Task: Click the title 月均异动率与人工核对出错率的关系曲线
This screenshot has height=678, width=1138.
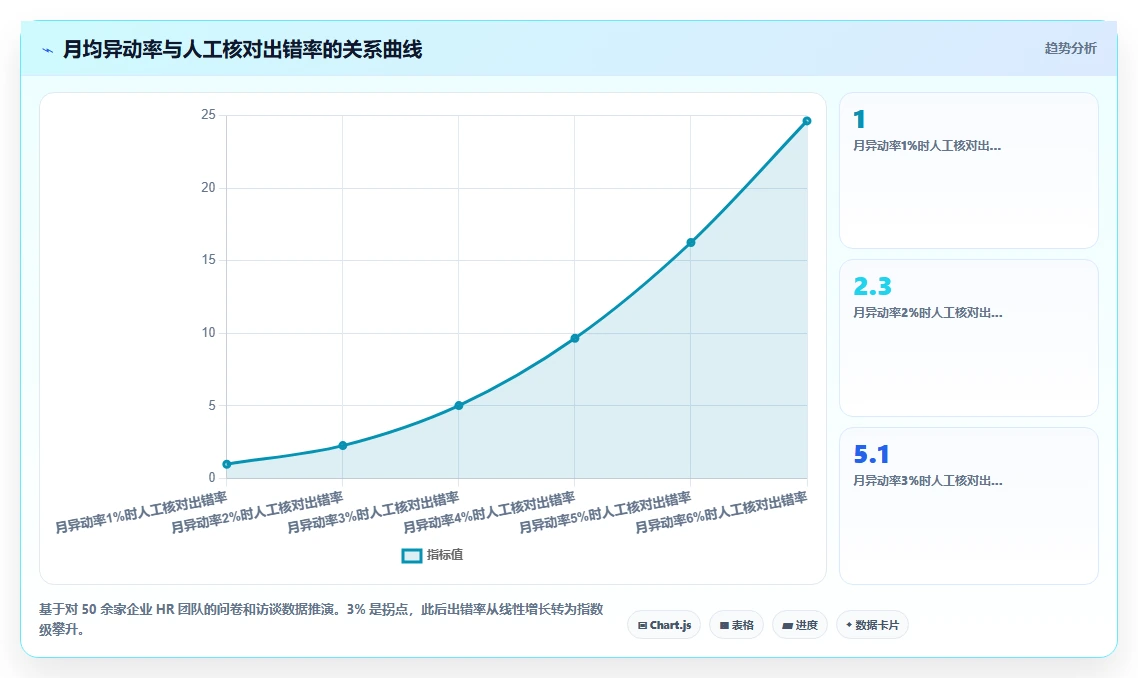Action: pos(242,49)
